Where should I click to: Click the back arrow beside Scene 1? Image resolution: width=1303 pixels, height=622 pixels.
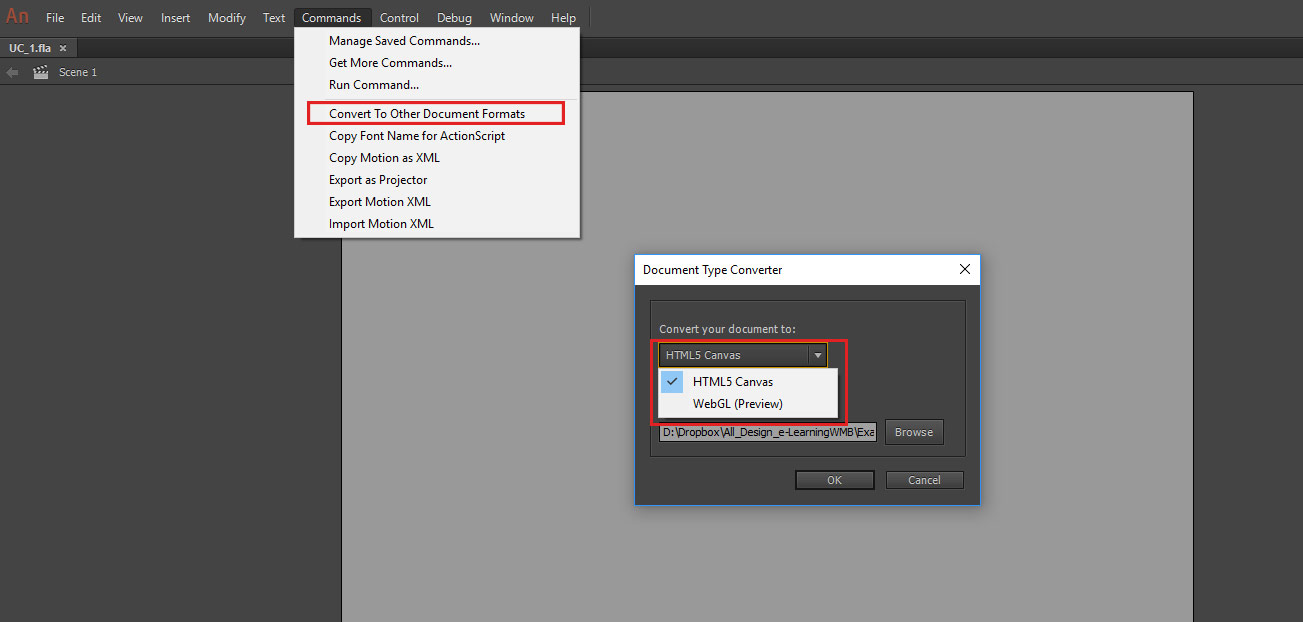click(x=12, y=72)
